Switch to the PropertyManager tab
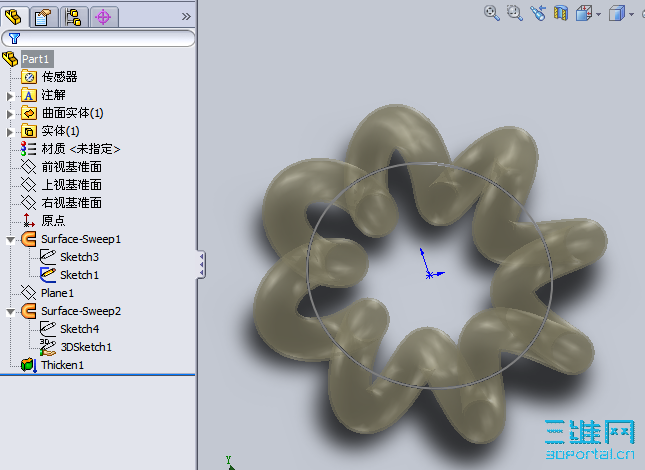Screen dimensions: 645x470 click(x=43, y=17)
